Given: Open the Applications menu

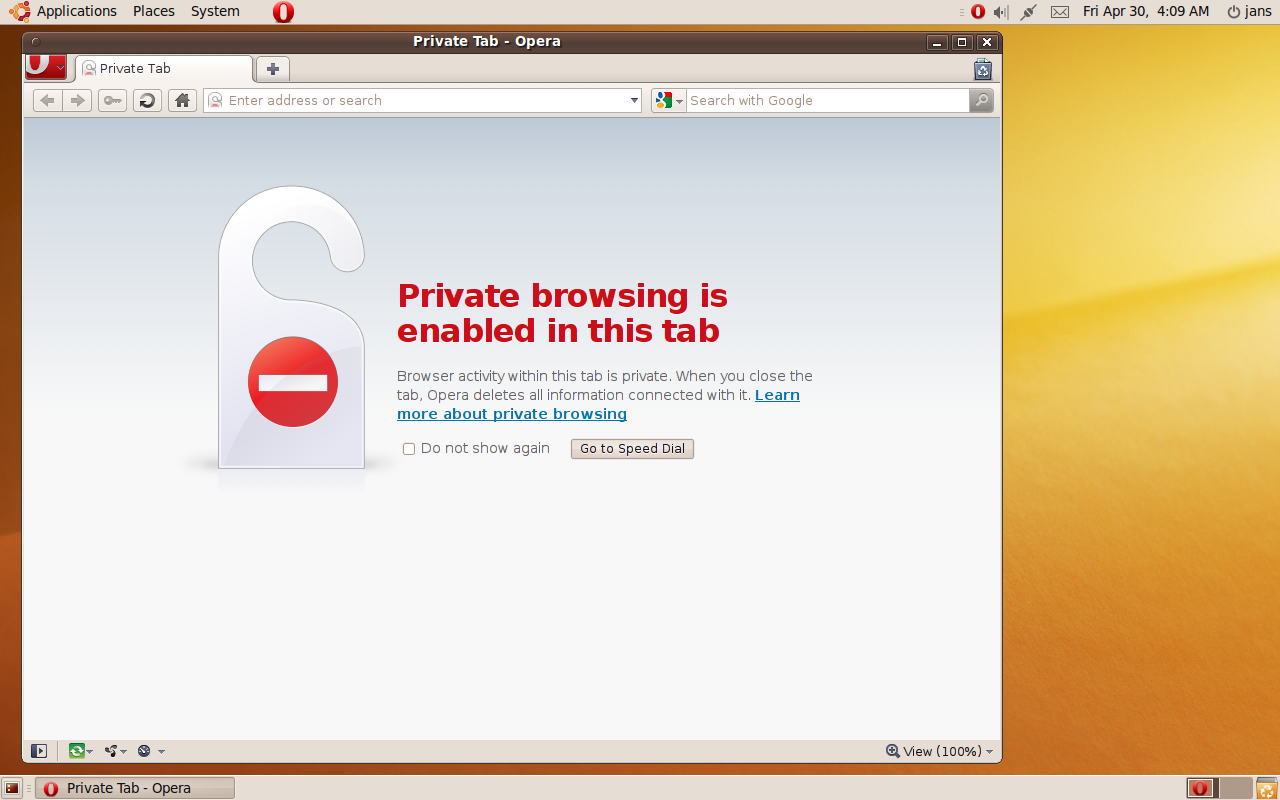Looking at the screenshot, I should pyautogui.click(x=65, y=11).
